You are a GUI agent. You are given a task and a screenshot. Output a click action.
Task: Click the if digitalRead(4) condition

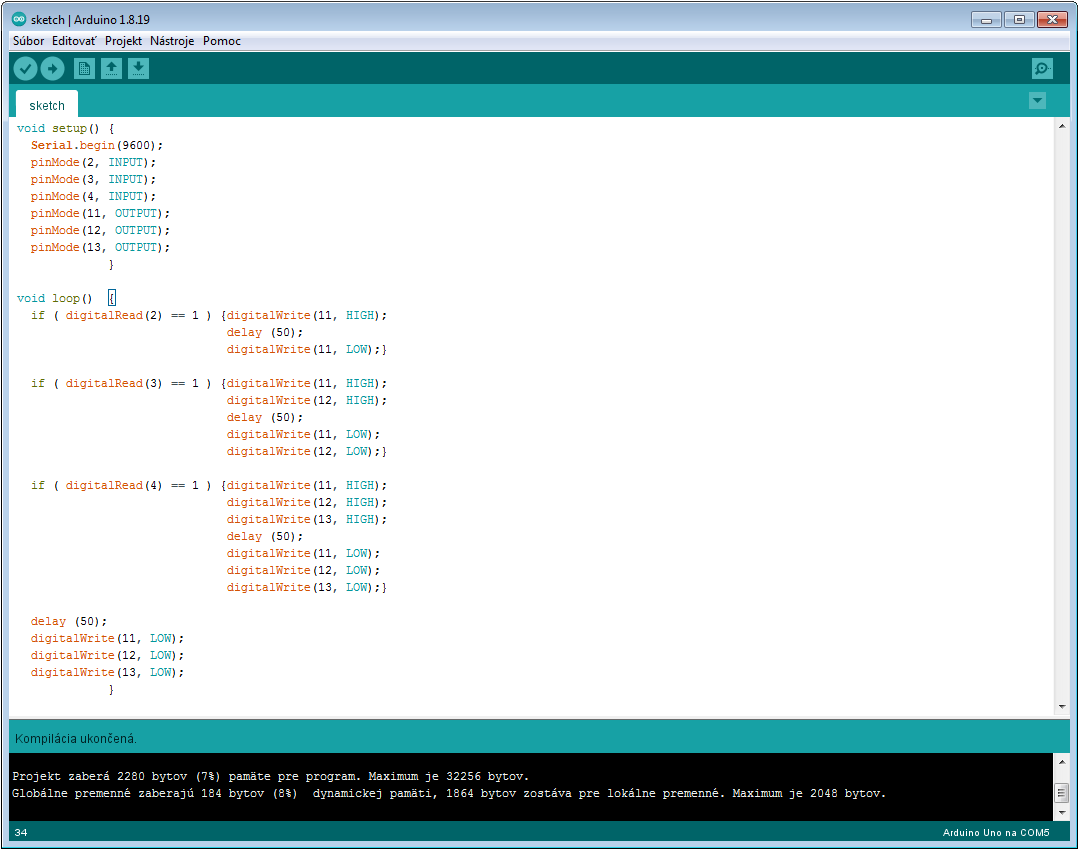(121, 486)
